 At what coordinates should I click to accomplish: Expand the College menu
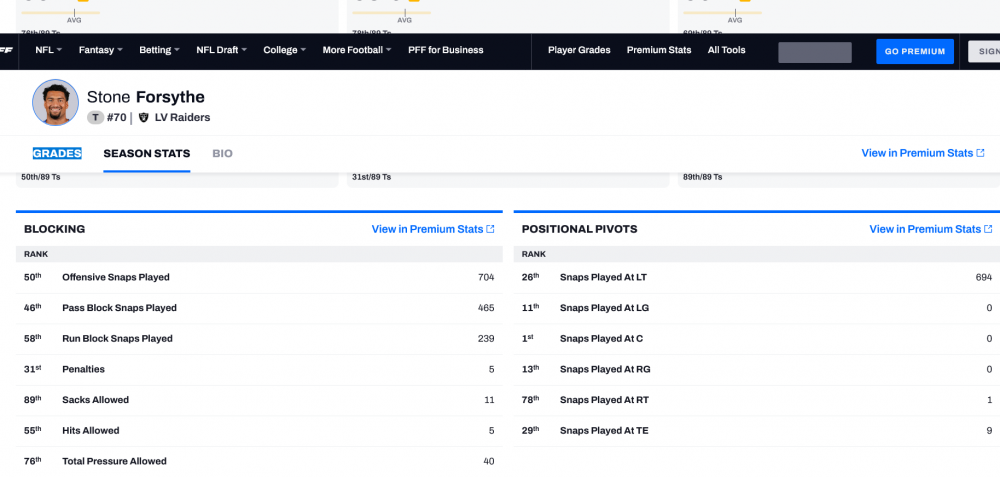click(285, 50)
